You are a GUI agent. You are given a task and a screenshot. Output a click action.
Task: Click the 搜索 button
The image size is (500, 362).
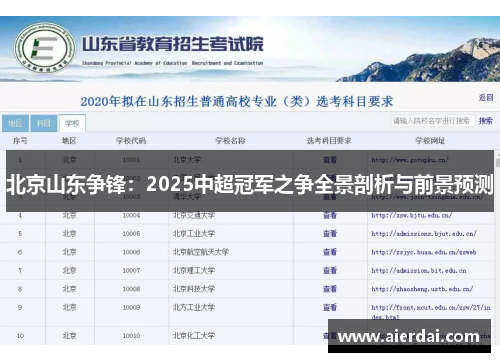486,121
